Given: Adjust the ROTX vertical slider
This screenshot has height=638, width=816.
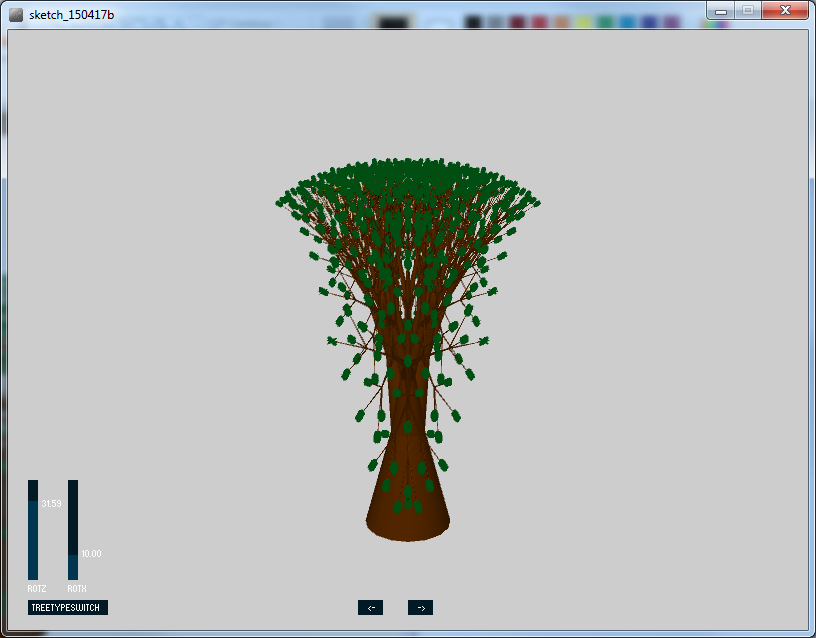Looking at the screenshot, I should (x=73, y=529).
